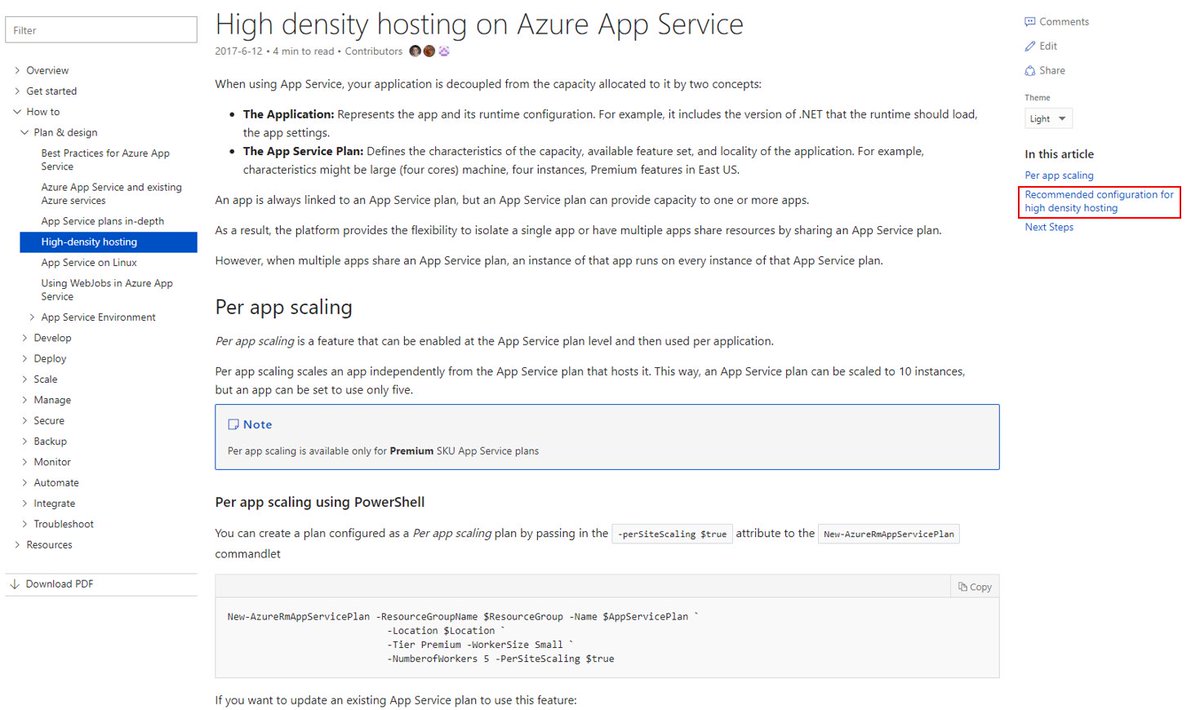This screenshot has height=710, width=1200.
Task: Click the Per app scaling heading
Action: pyautogui.click(x=283, y=306)
